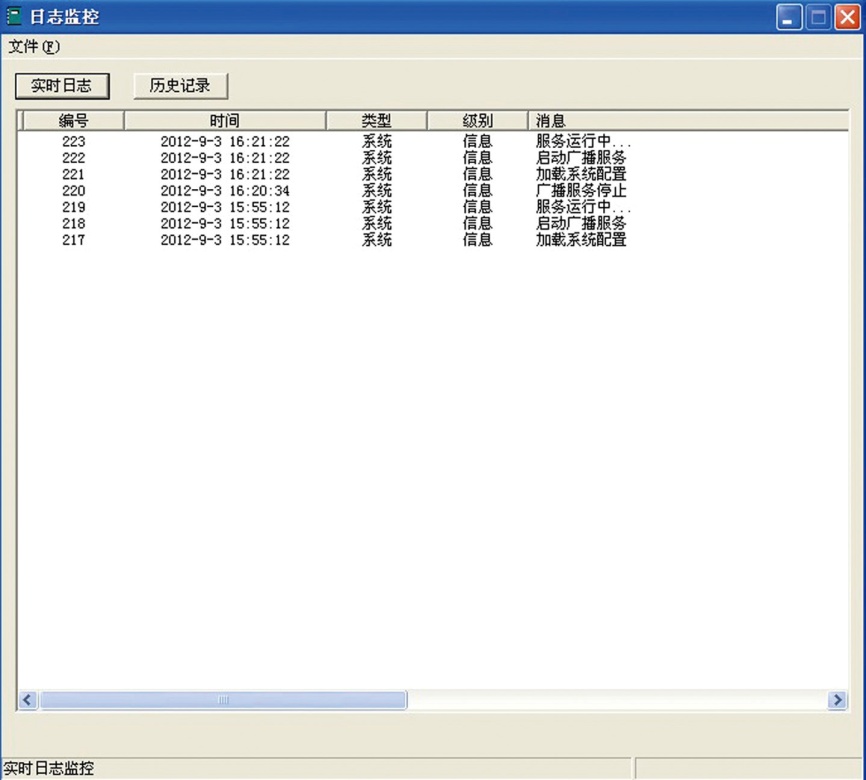The height and width of the screenshot is (780, 866).
Task: Click the 消息 column header
Action: click(688, 120)
